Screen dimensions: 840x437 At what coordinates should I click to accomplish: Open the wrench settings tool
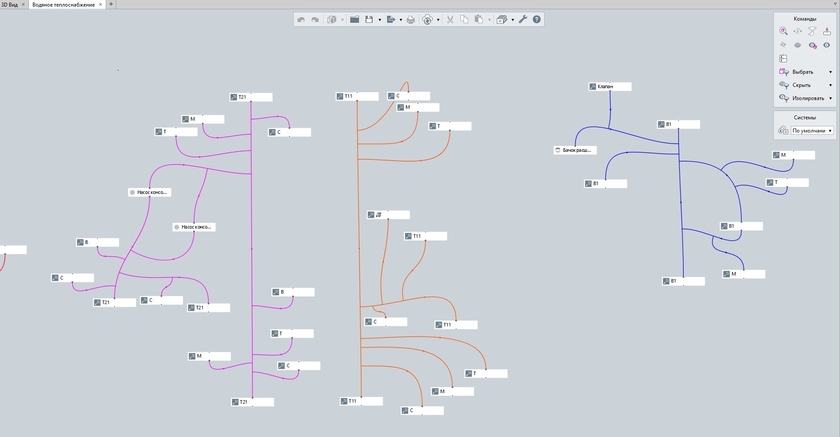[x=522, y=19]
